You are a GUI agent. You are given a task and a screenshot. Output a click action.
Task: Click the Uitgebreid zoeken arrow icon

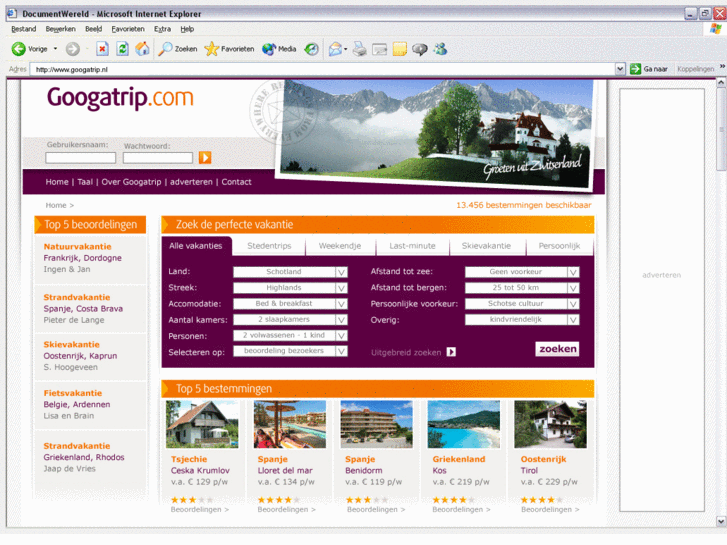451,352
